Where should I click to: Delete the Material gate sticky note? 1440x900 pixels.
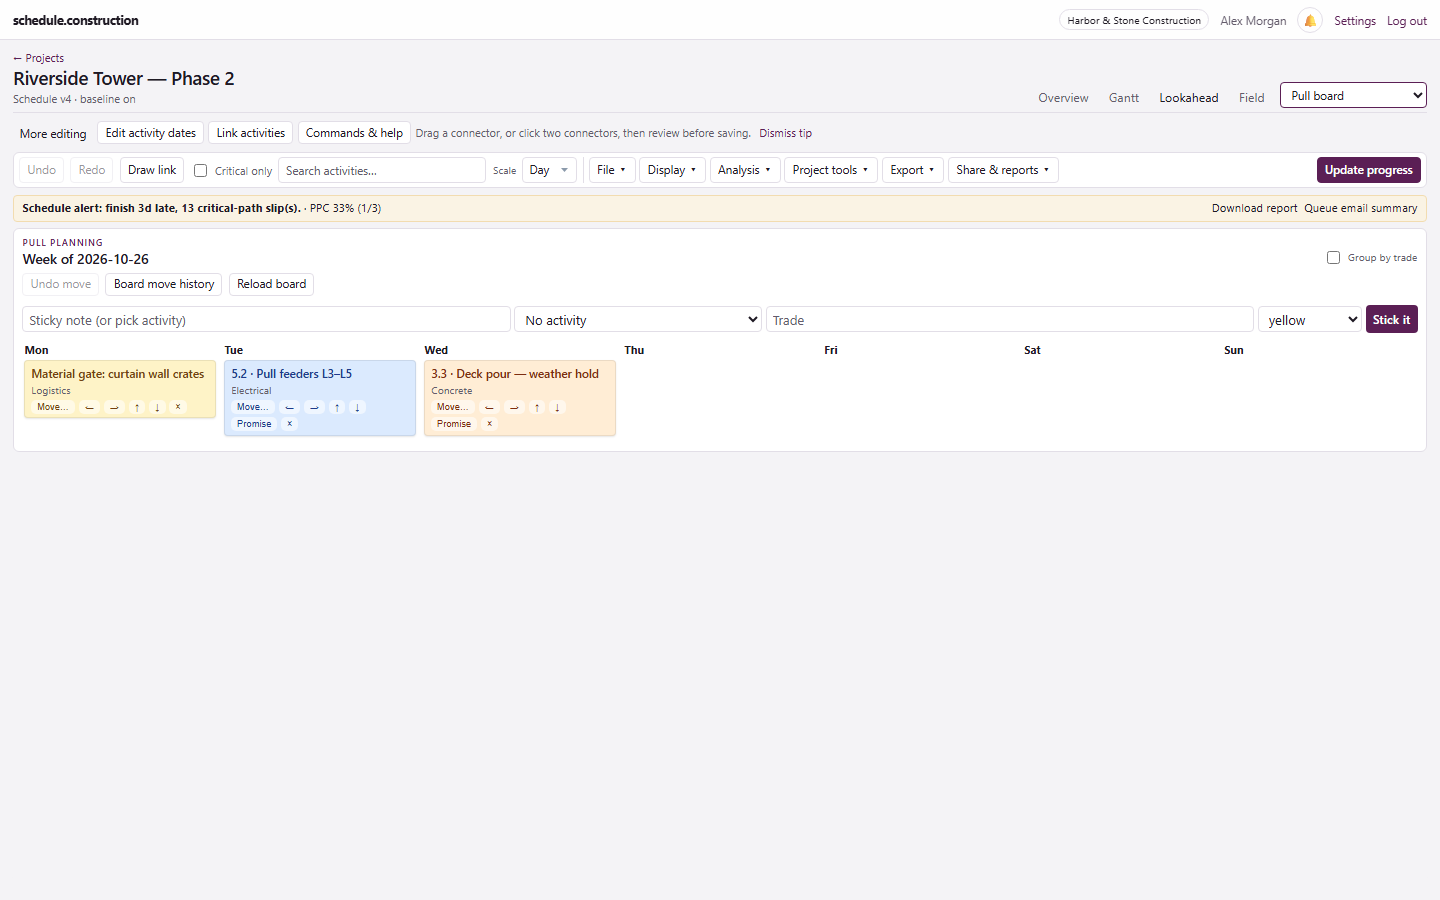[178, 407]
